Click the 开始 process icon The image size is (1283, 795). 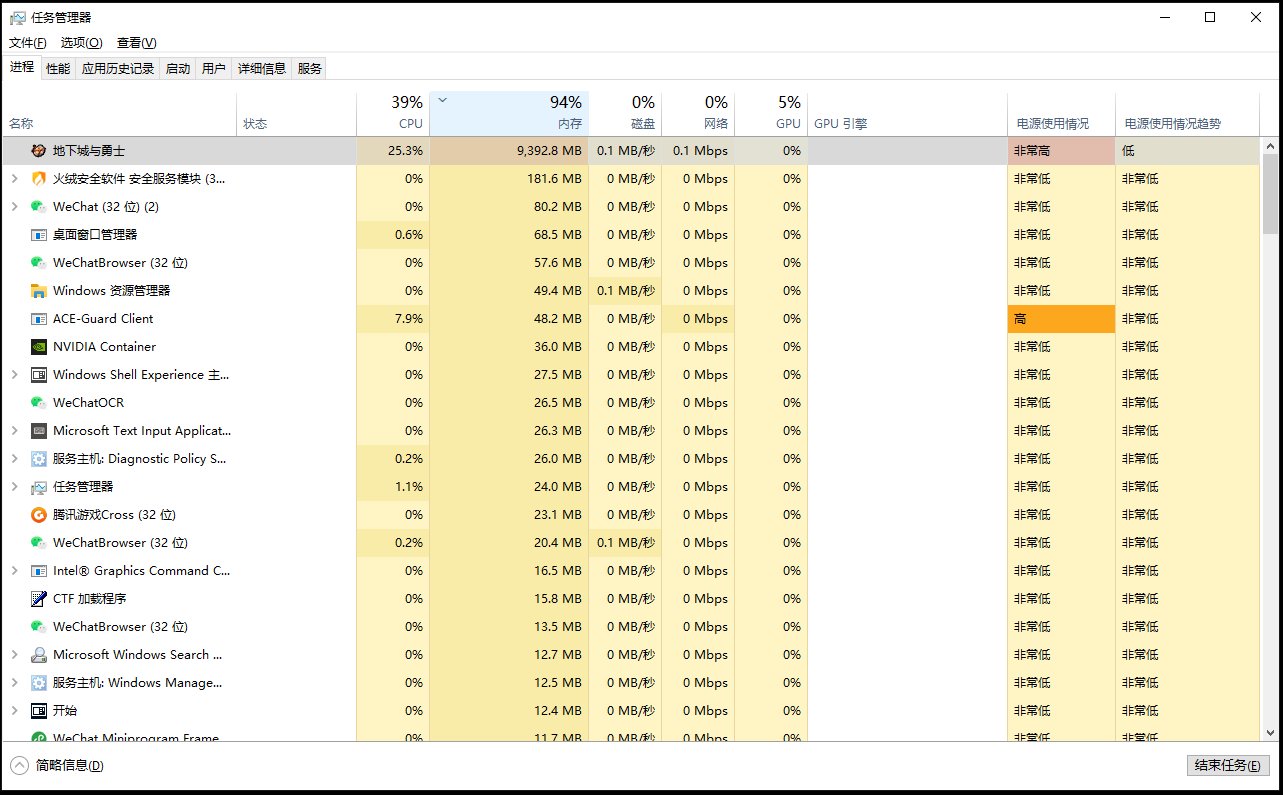(x=38, y=710)
